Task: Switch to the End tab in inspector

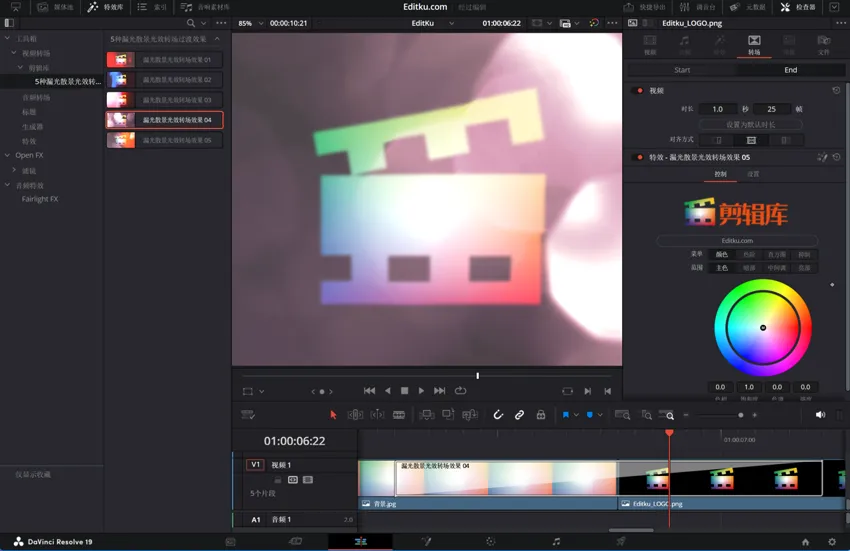Action: click(790, 70)
